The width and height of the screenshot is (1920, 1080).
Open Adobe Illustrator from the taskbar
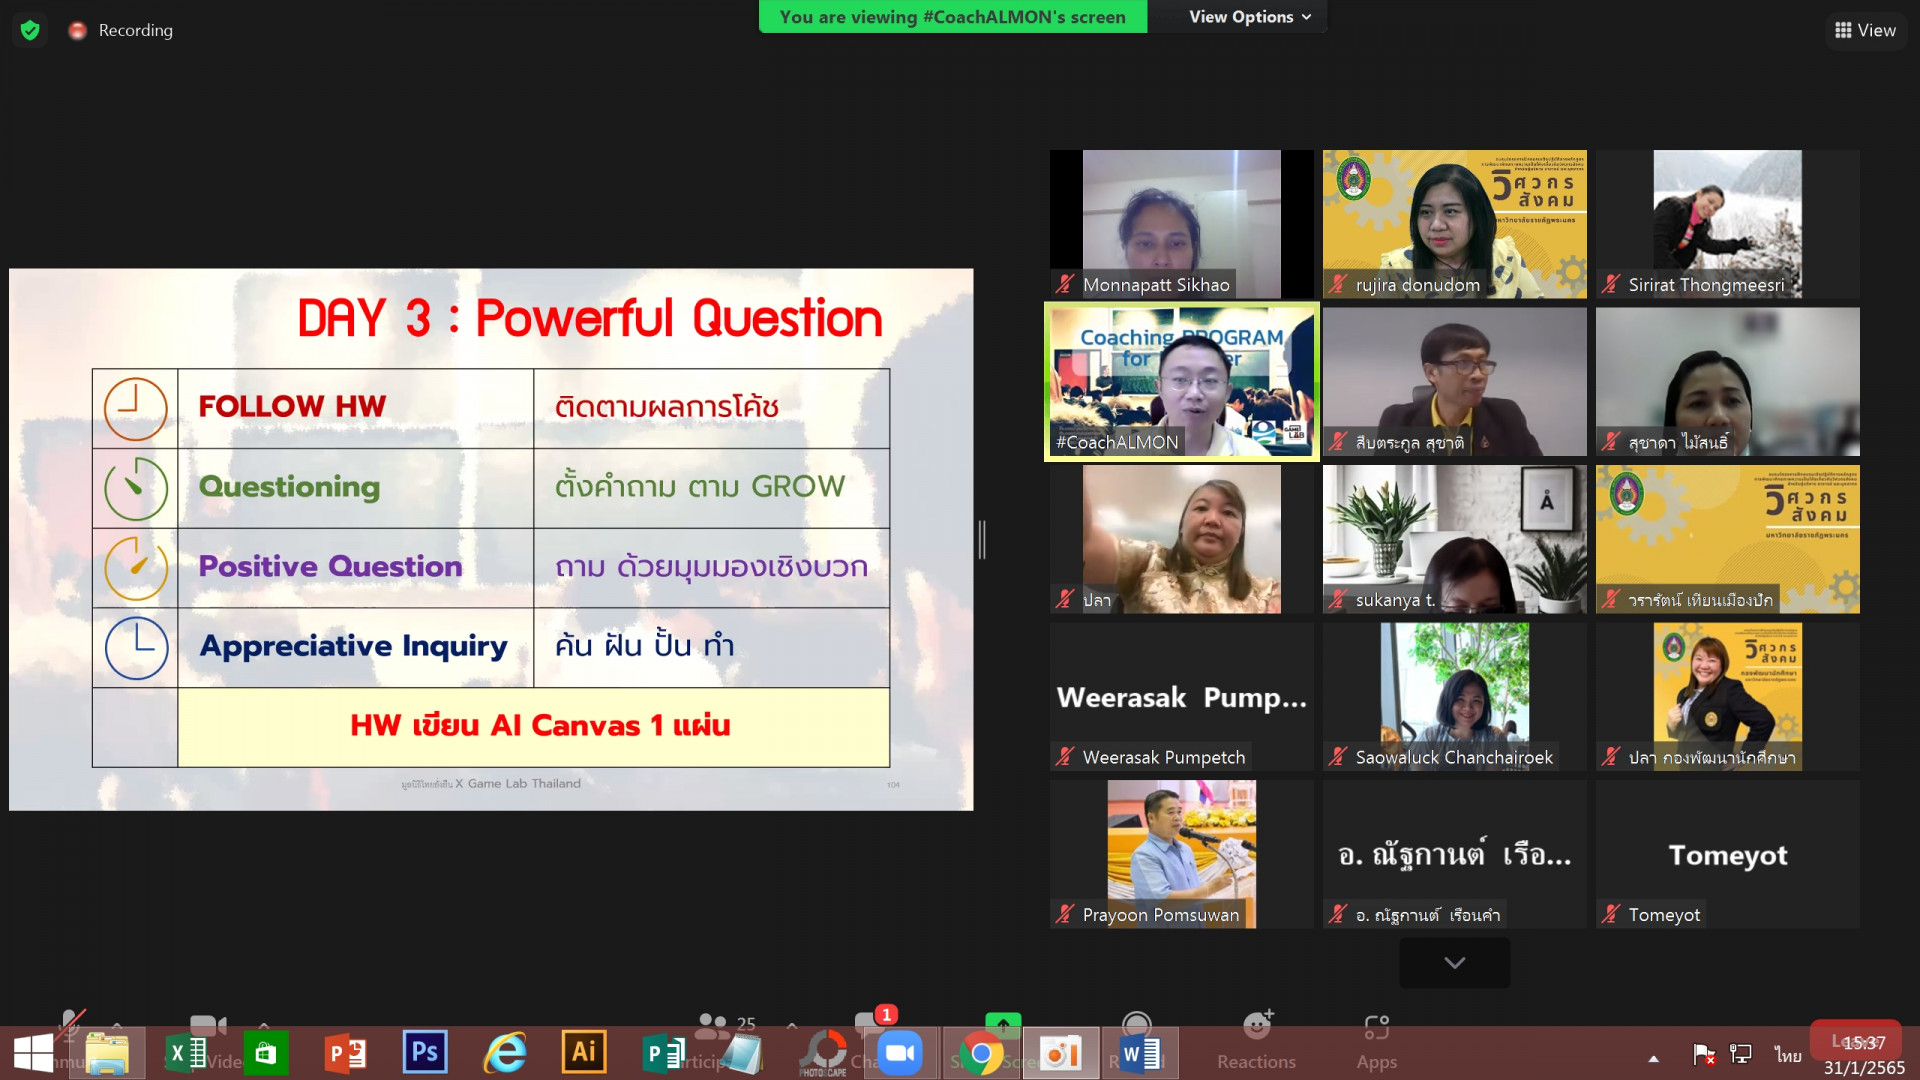[x=584, y=1052]
